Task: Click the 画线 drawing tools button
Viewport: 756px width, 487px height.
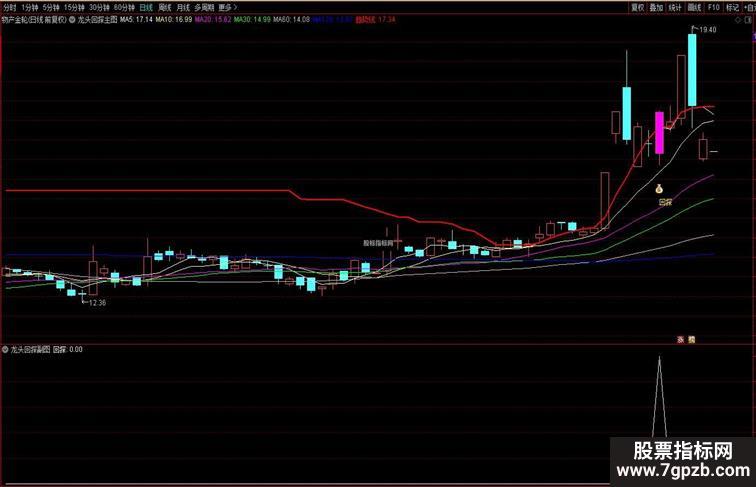Action: click(694, 7)
